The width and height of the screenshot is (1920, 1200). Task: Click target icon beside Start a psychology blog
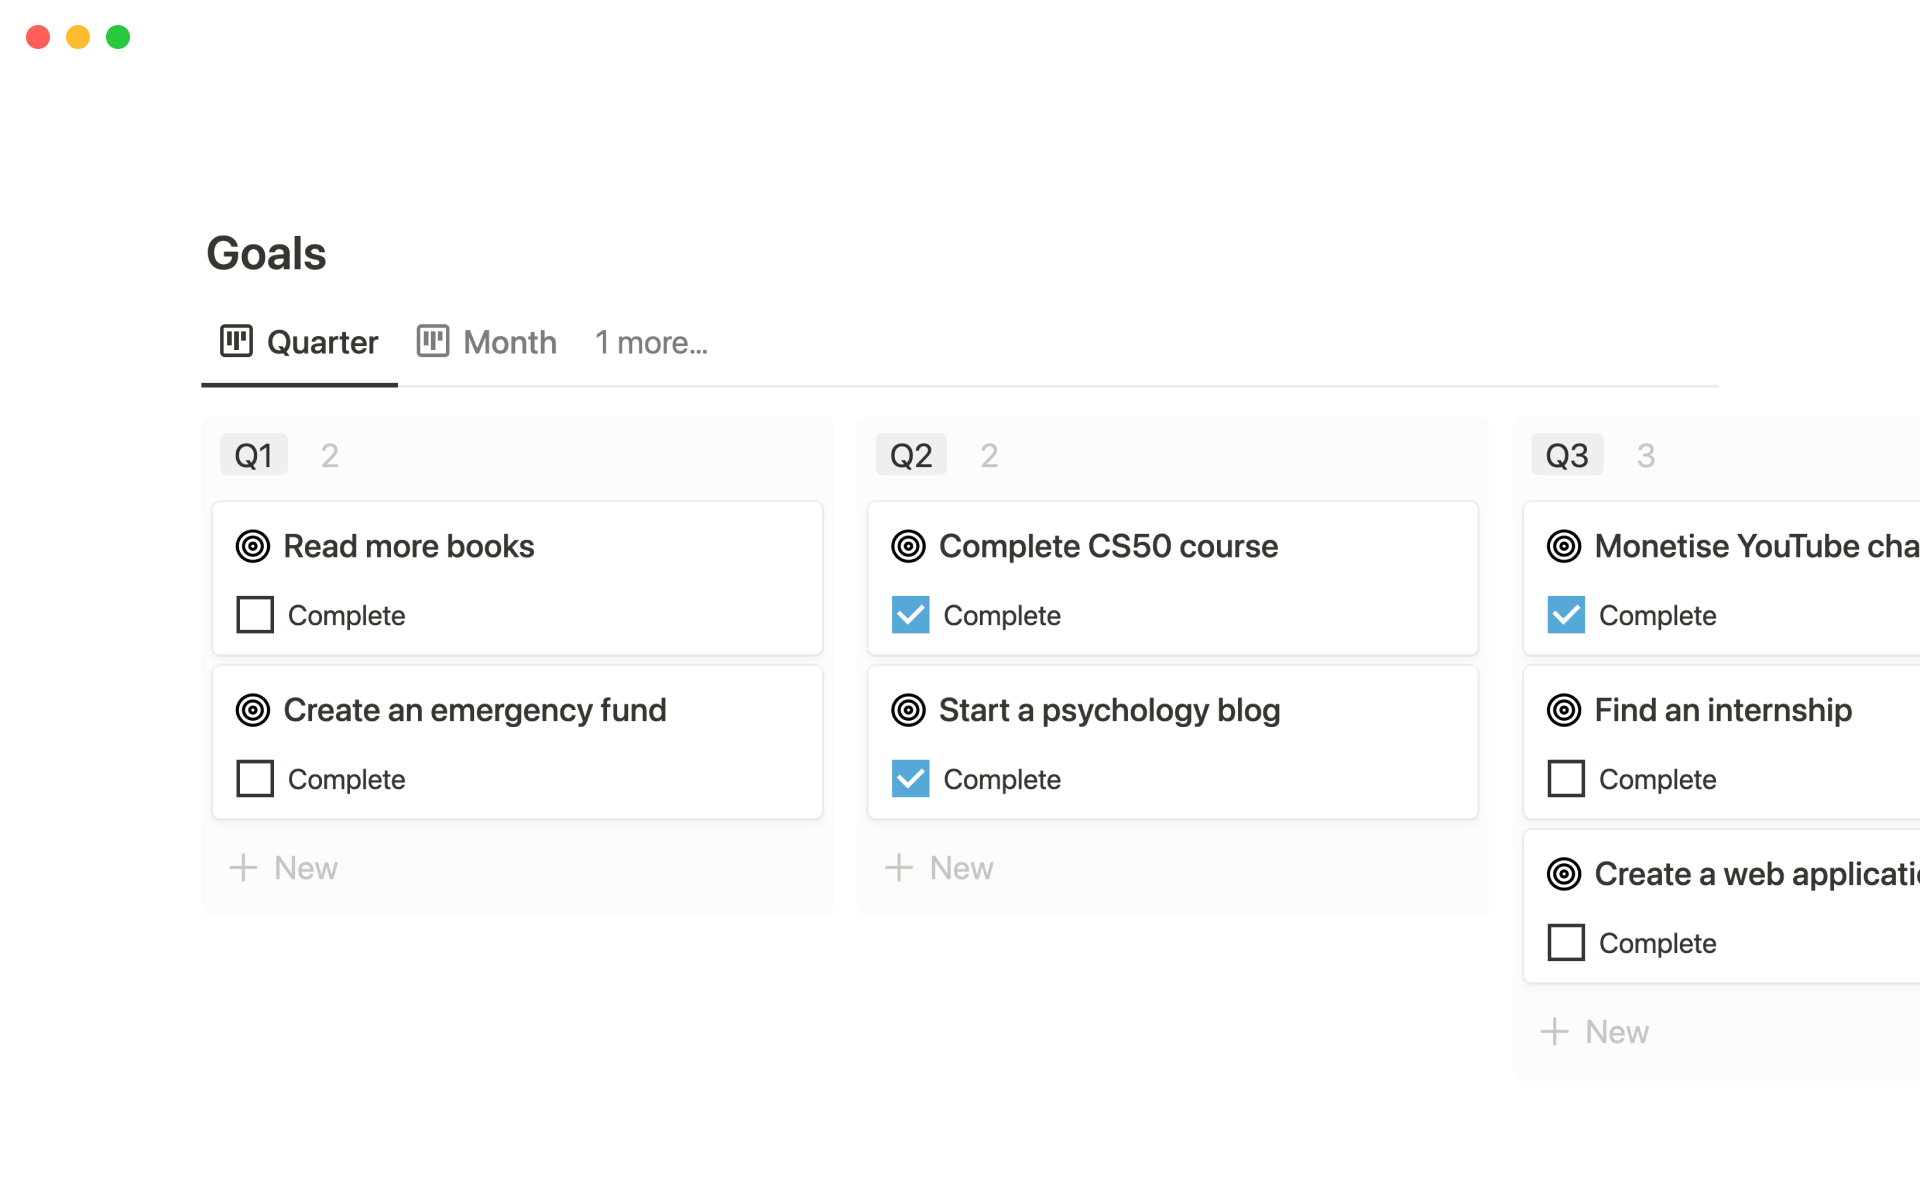tap(908, 710)
